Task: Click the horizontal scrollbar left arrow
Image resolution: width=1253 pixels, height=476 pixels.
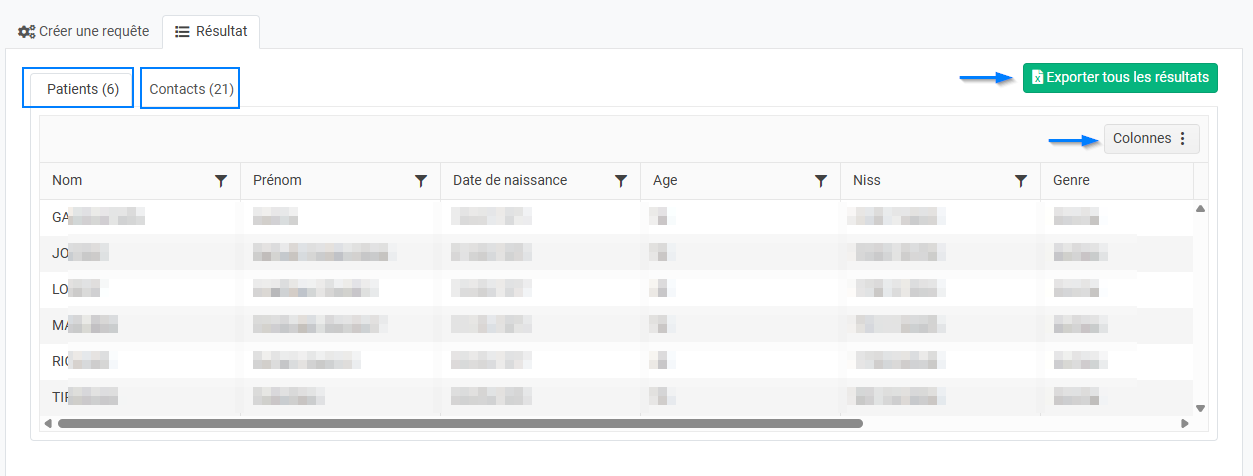Action: click(x=48, y=424)
